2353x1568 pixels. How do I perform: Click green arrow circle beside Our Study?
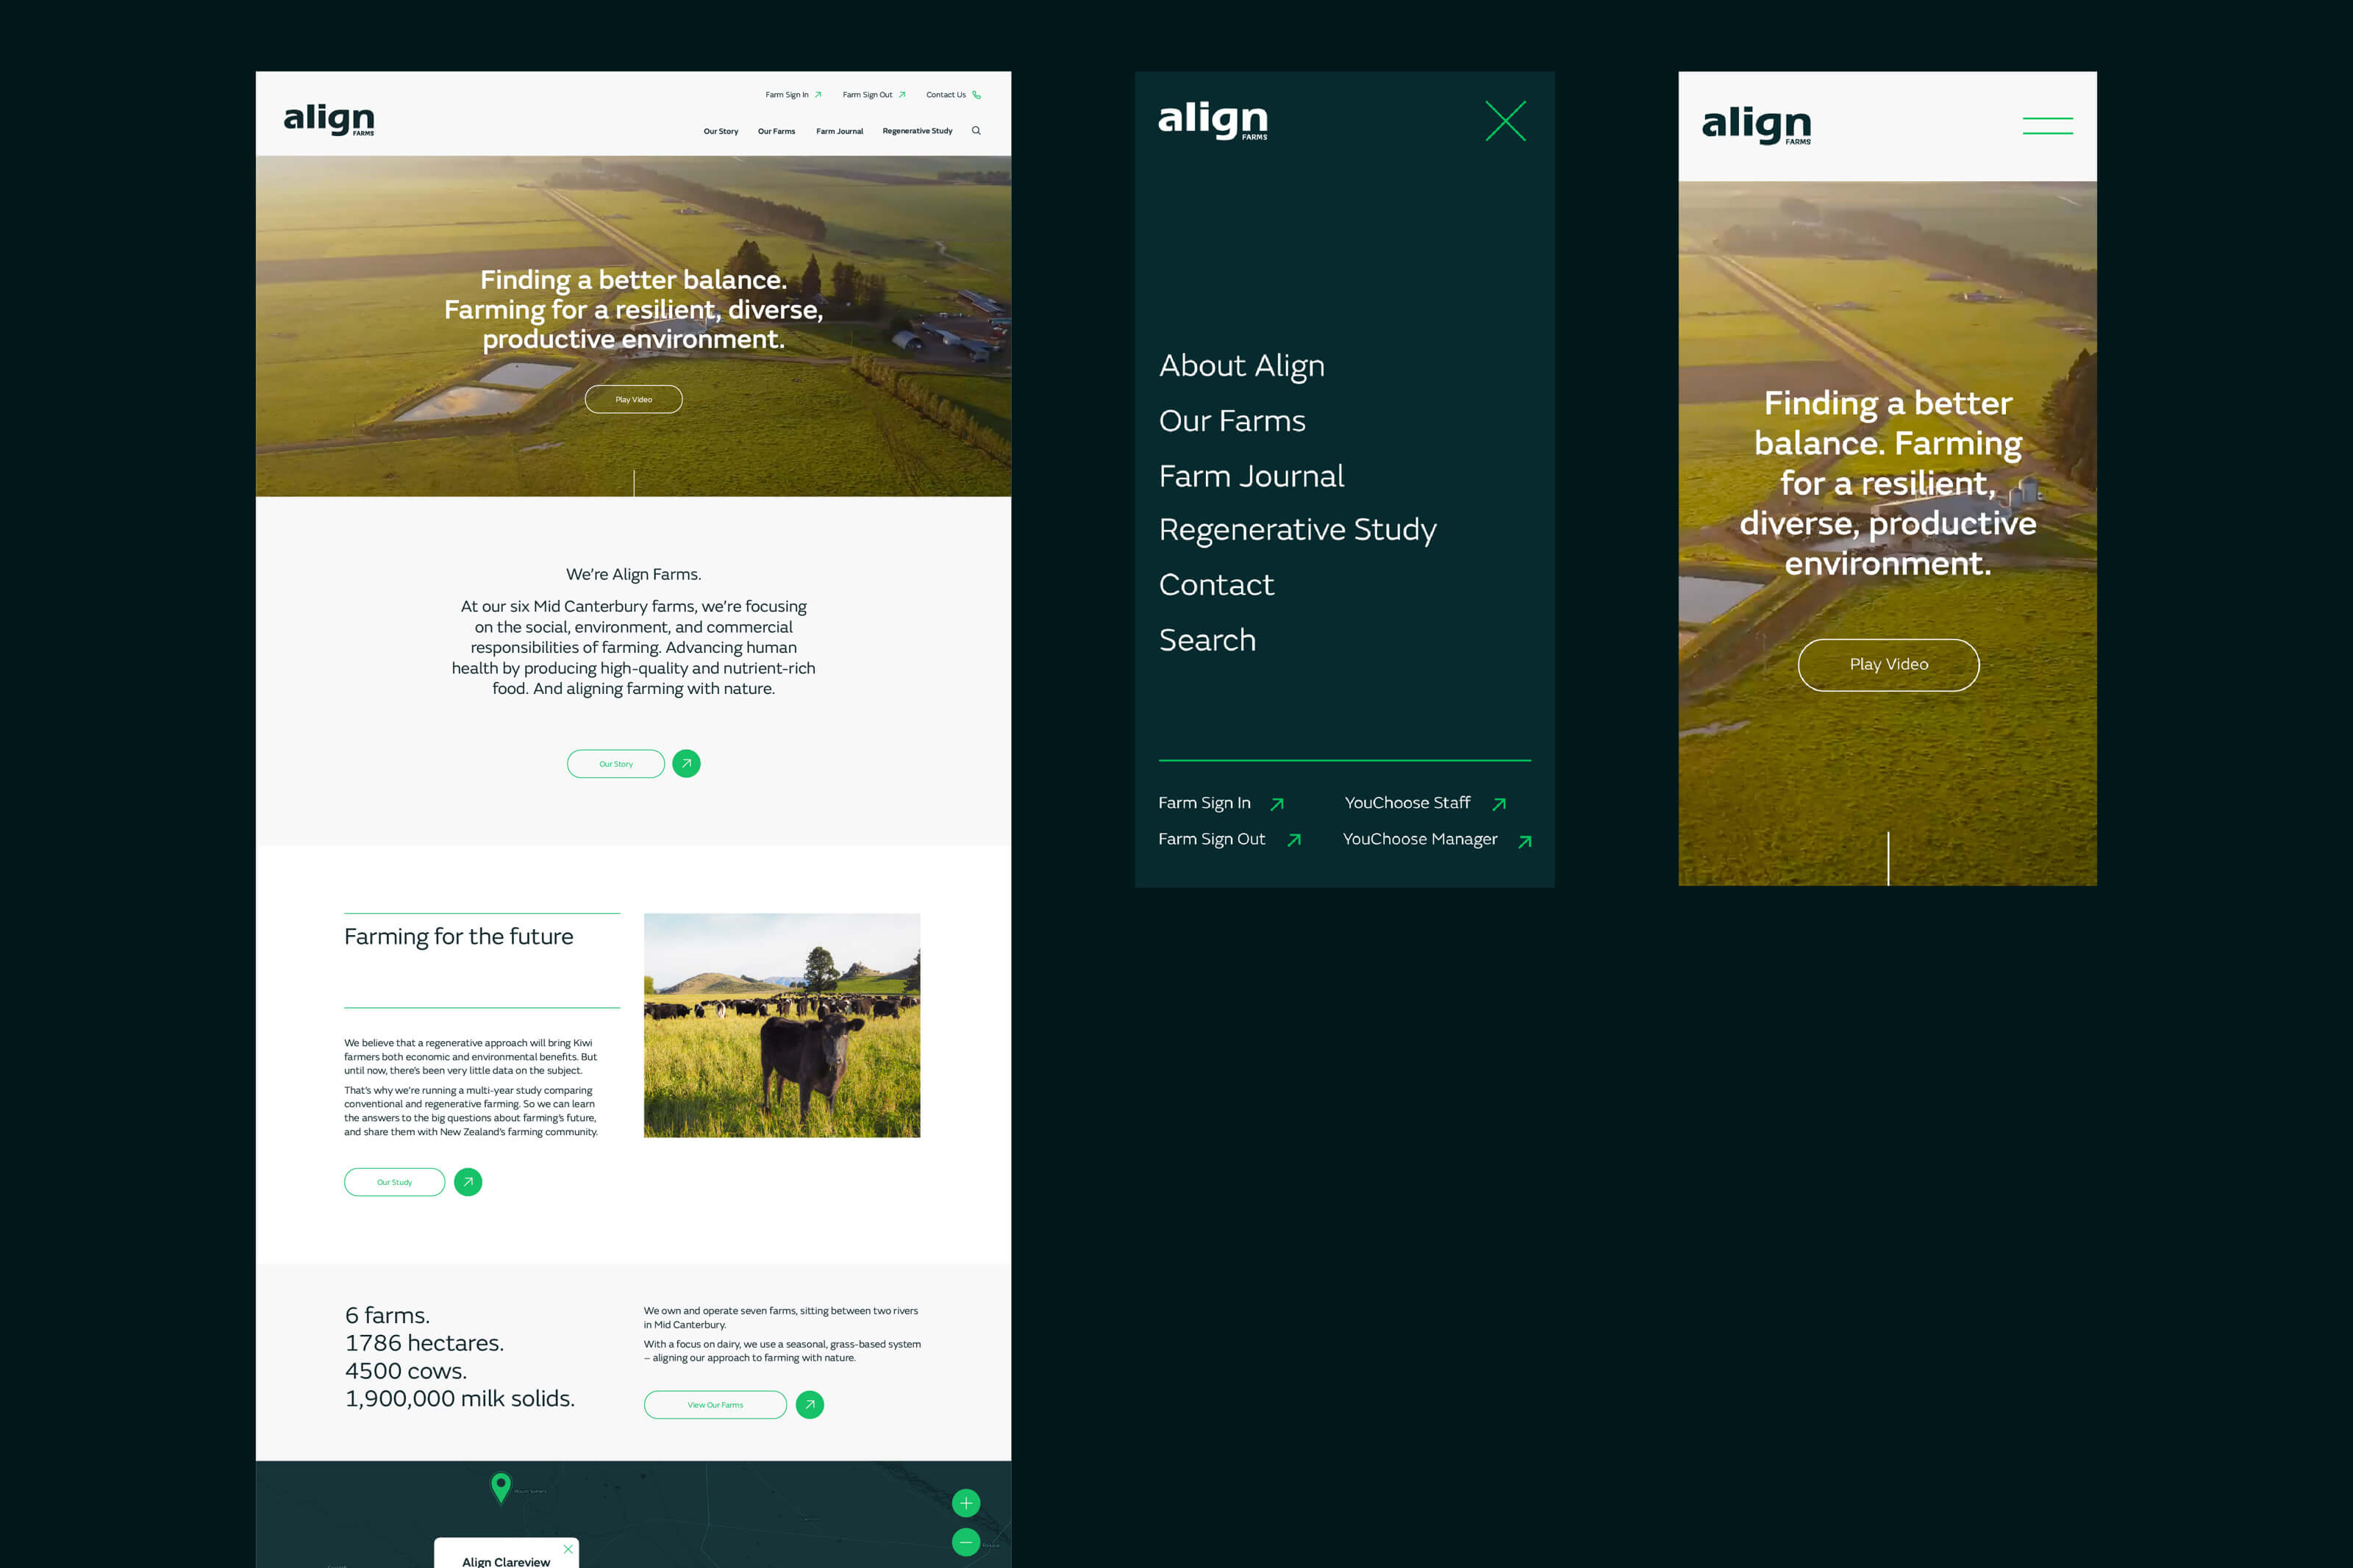468,1182
